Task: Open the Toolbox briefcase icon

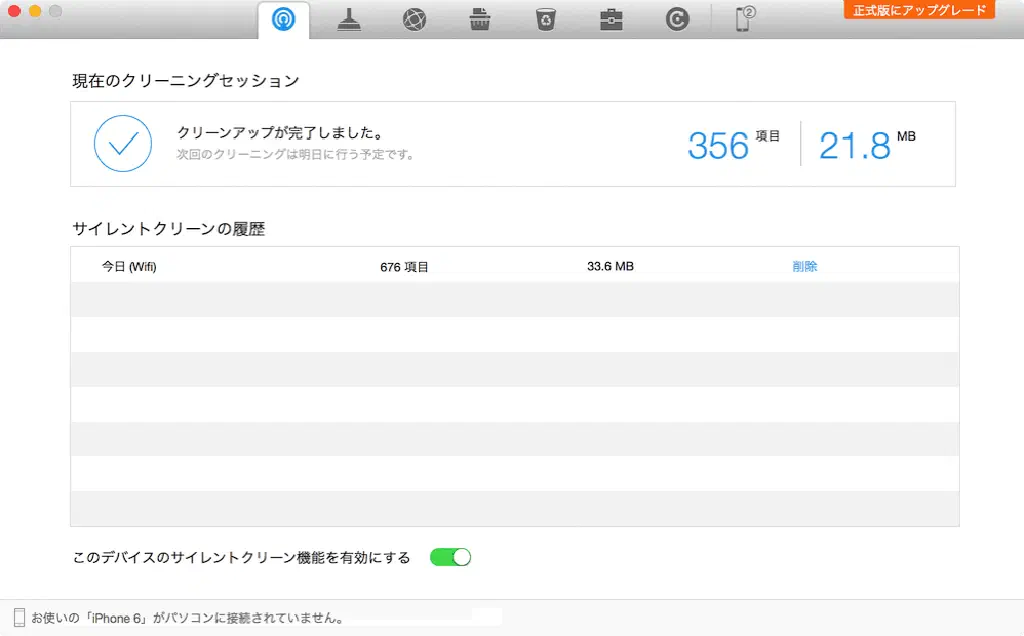Action: point(611,20)
